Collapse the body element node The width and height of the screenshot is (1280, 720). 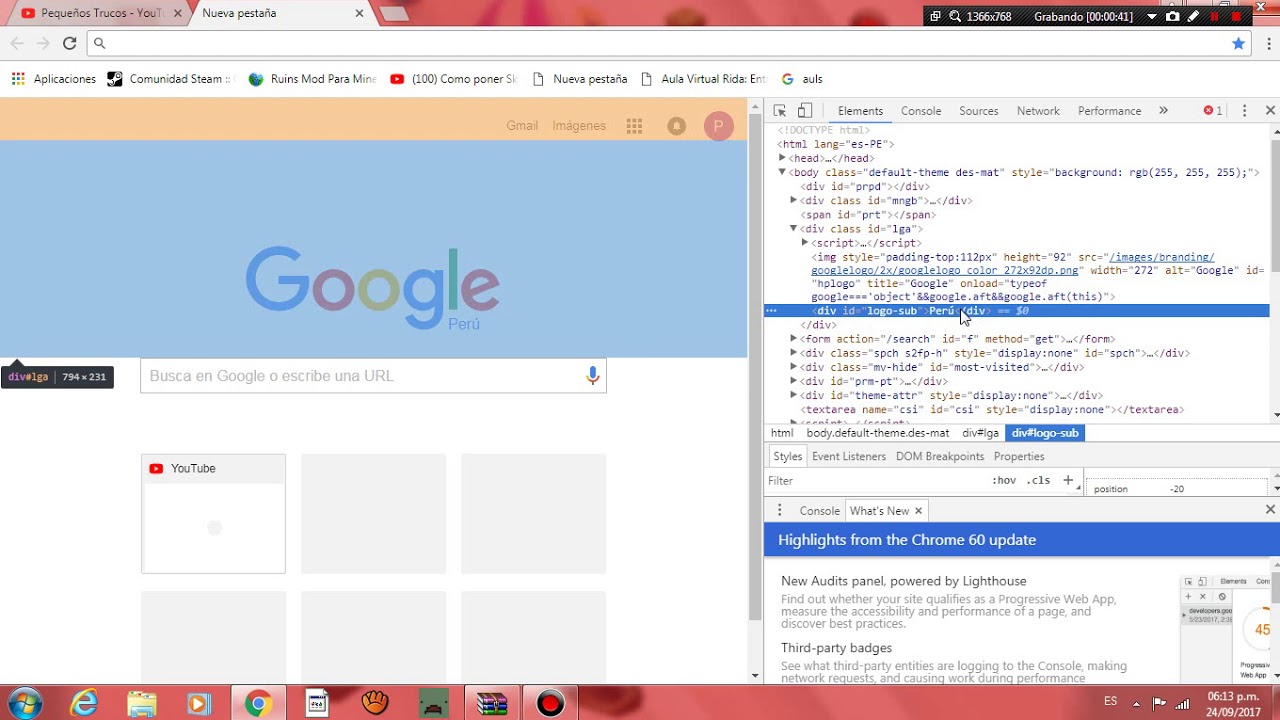pyautogui.click(x=782, y=172)
